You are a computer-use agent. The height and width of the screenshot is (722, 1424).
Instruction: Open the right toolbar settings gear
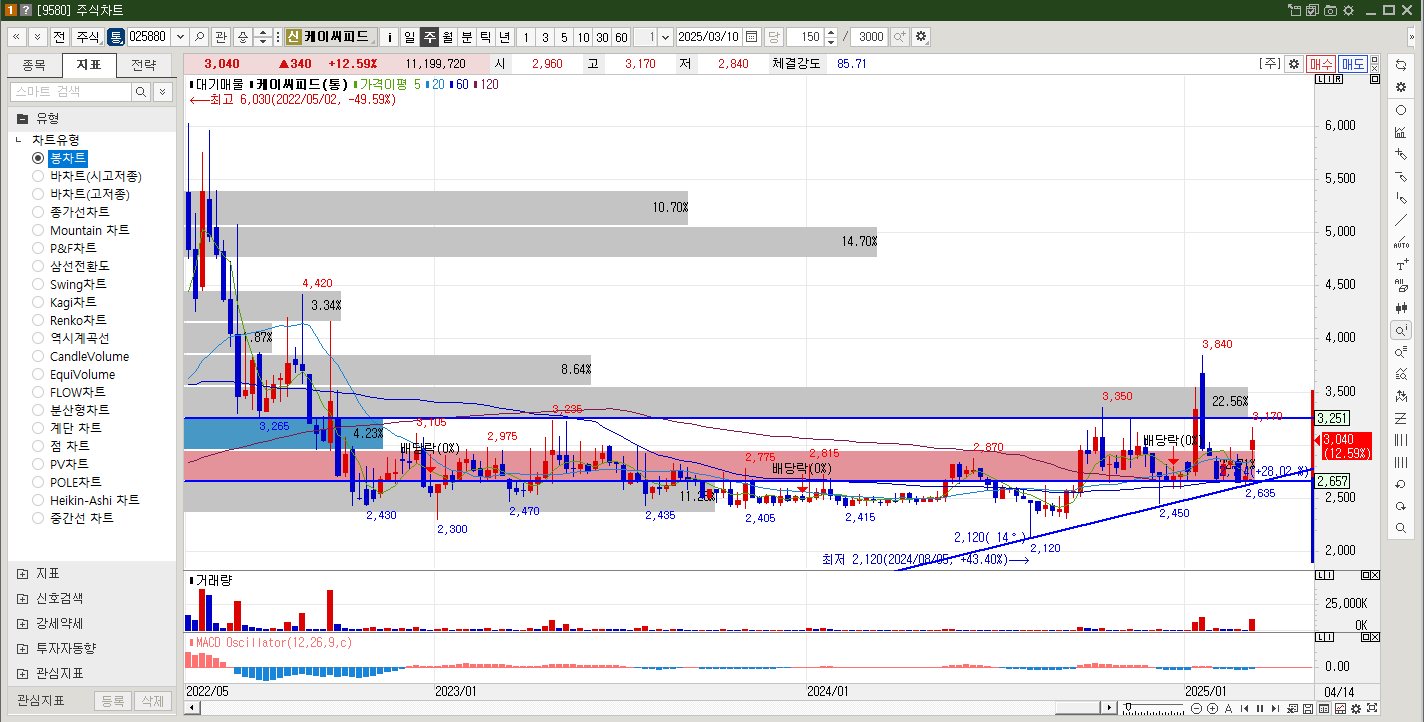click(1401, 87)
